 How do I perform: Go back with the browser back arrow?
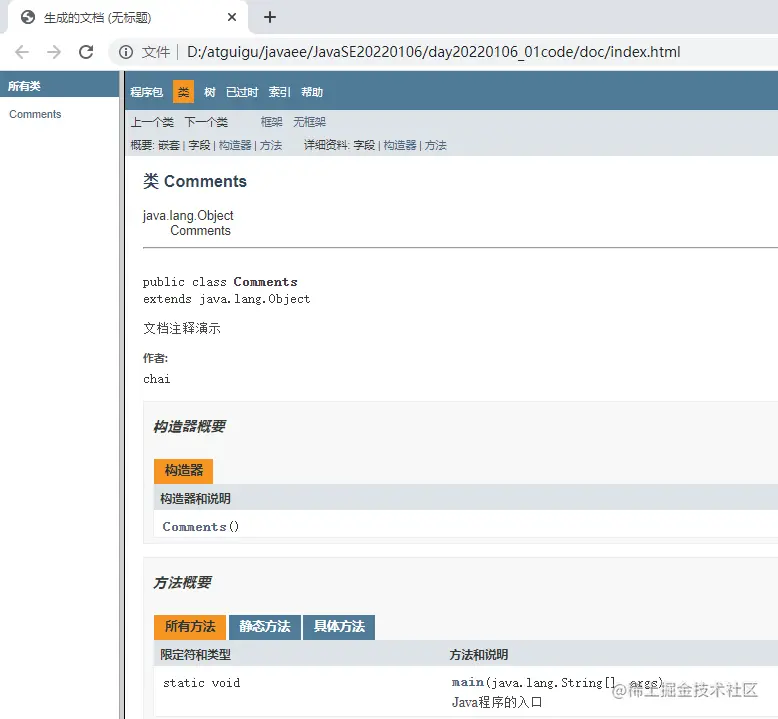pyautogui.click(x=22, y=52)
